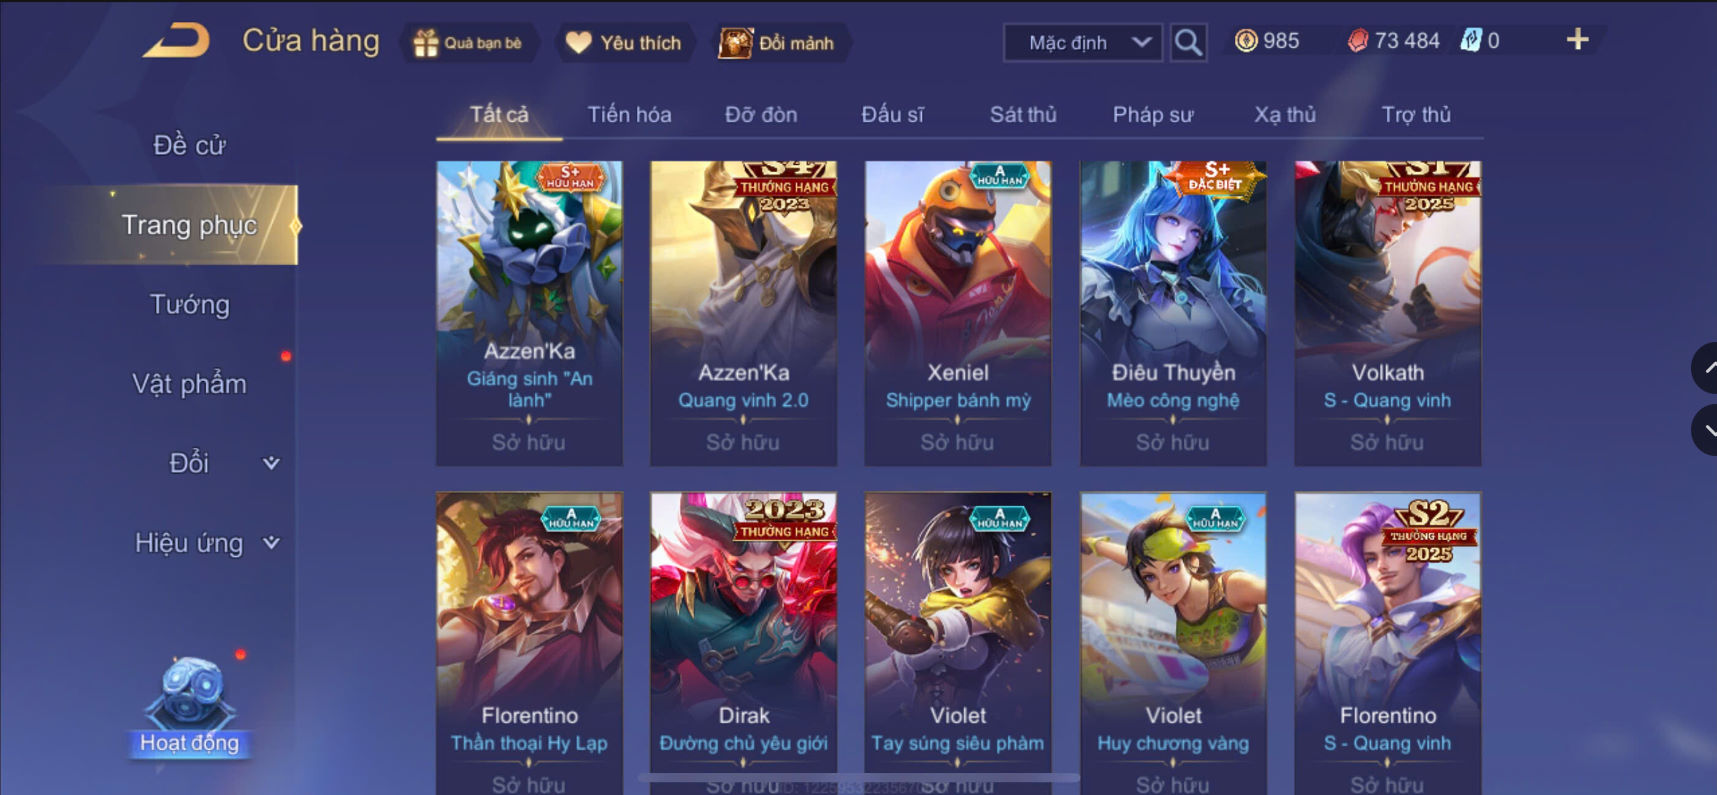Click the Quà bạn bè gift icon
This screenshot has height=795, width=1717.
tap(426, 43)
